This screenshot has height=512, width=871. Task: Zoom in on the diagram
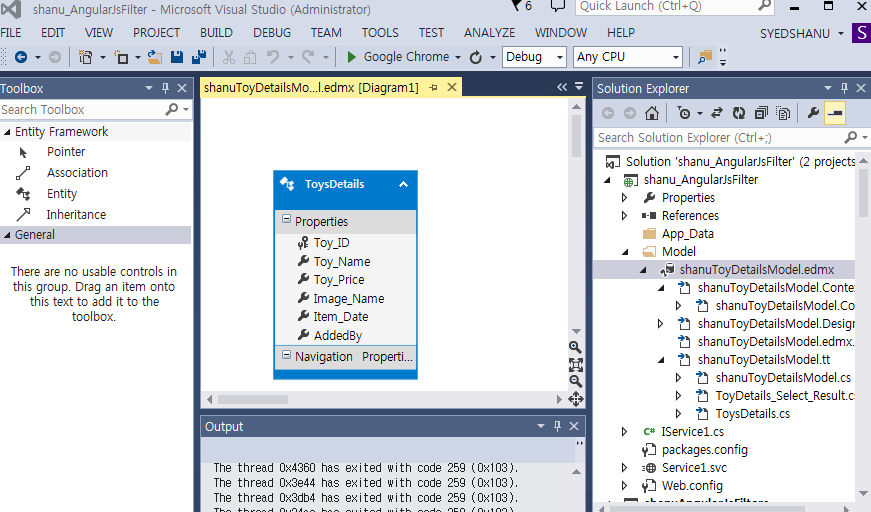click(575, 348)
